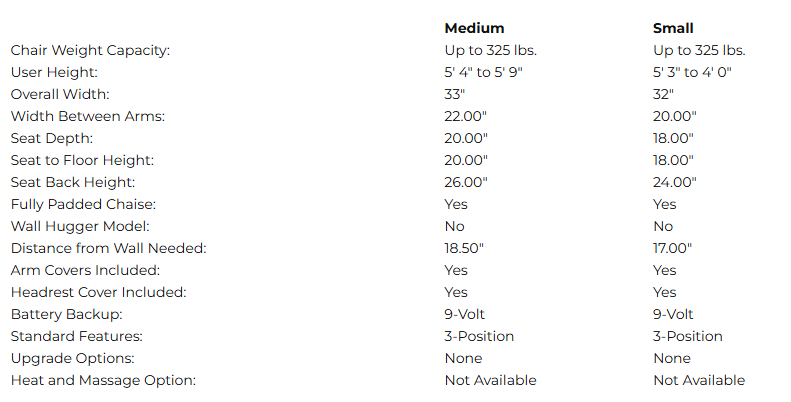Select the Headrest Cover Included label
This screenshot has height=402, width=791.
coord(96,292)
